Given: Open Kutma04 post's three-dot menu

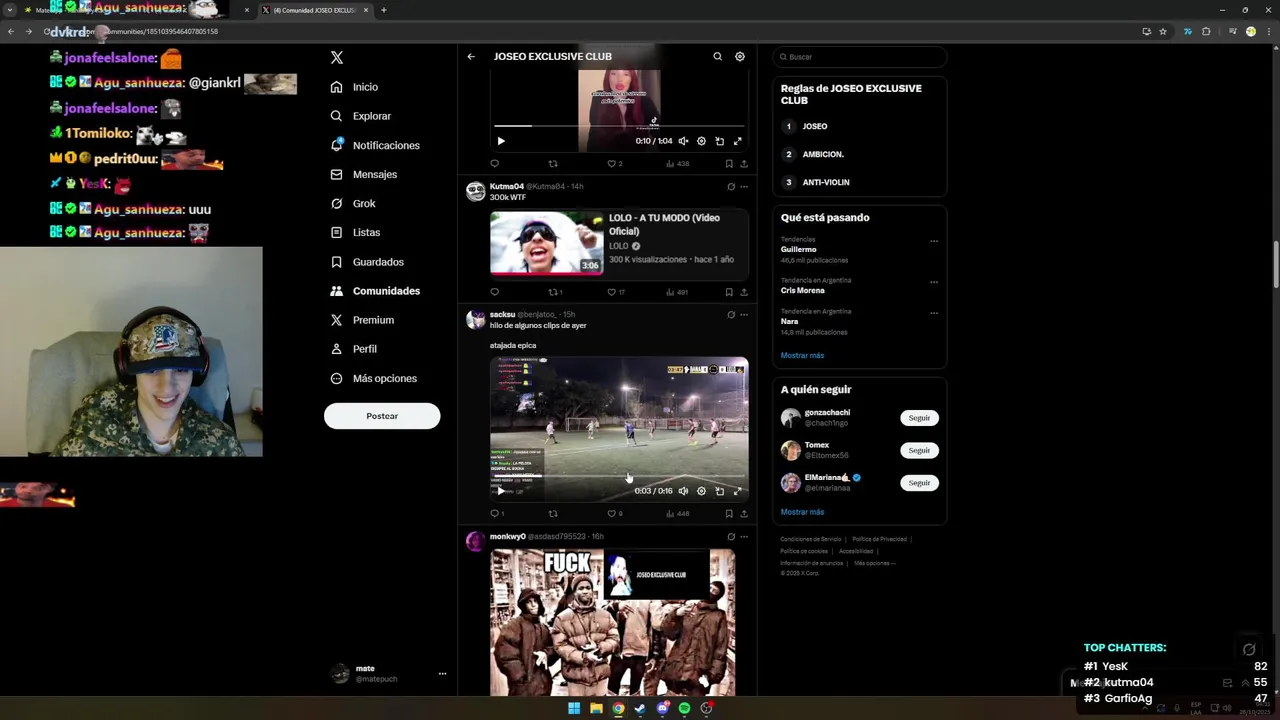Looking at the screenshot, I should click(x=743, y=186).
